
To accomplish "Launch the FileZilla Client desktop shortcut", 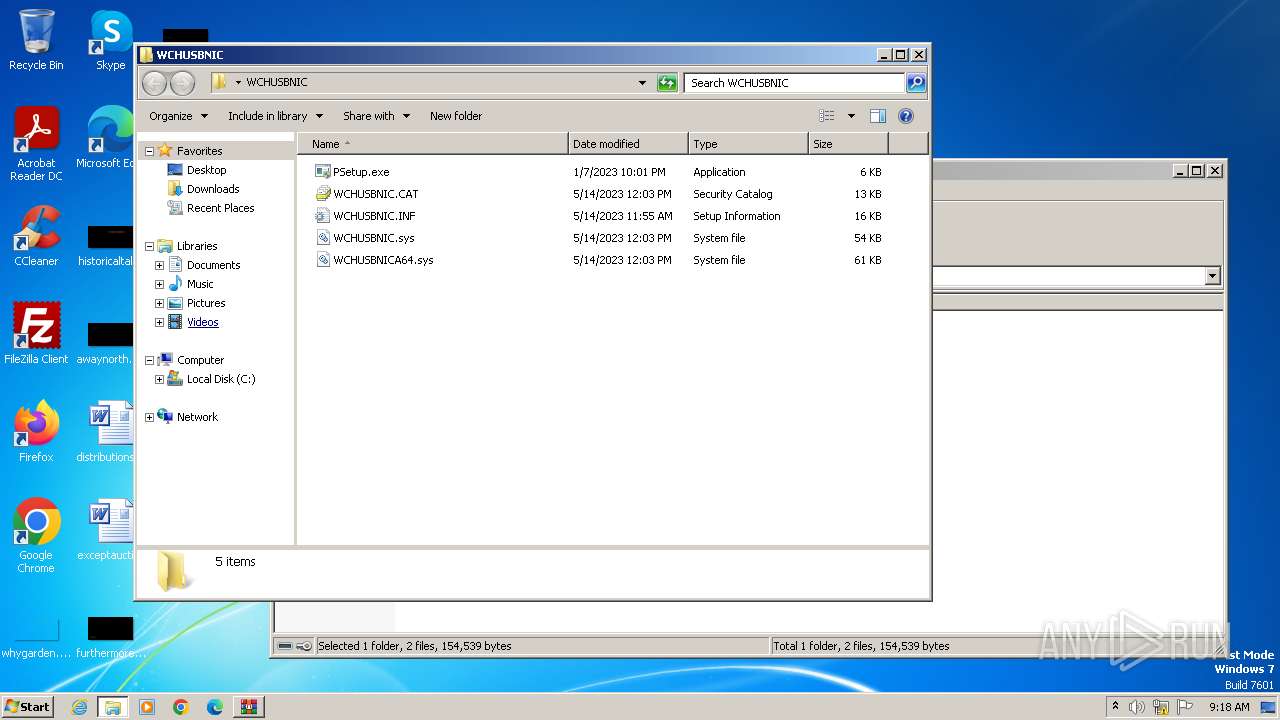I will point(36,333).
